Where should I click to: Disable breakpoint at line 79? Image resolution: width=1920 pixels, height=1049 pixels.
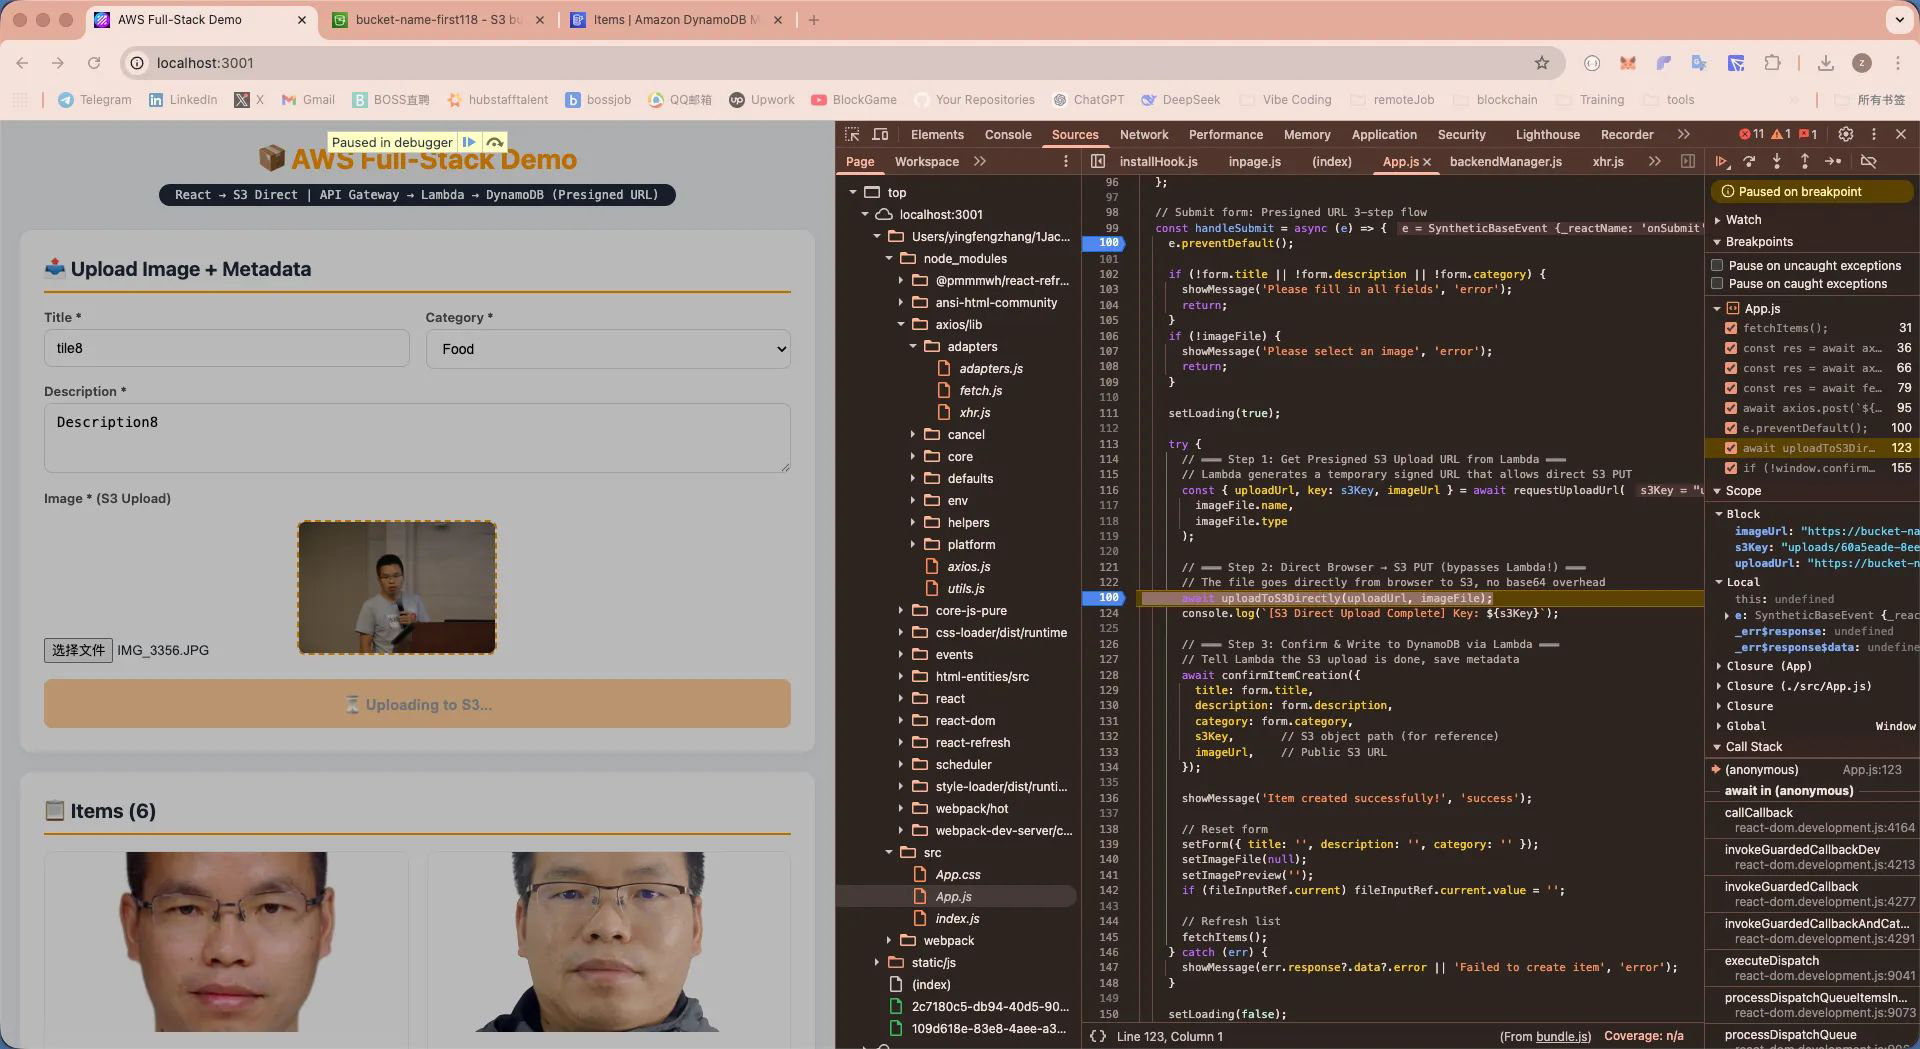tap(1731, 388)
